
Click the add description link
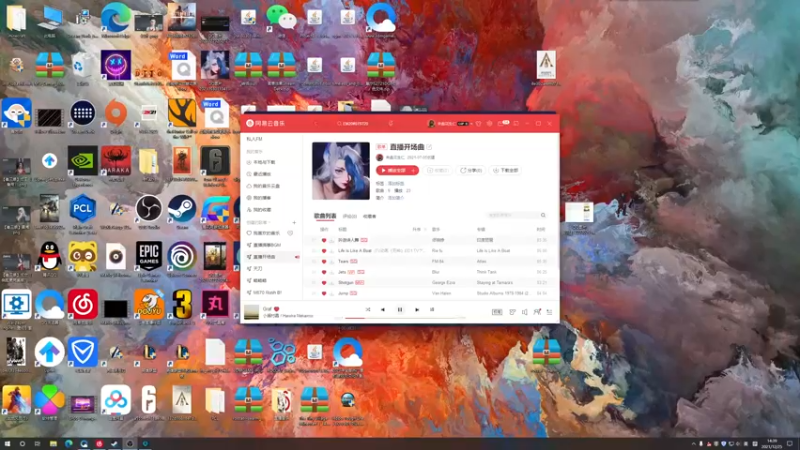tap(396, 197)
